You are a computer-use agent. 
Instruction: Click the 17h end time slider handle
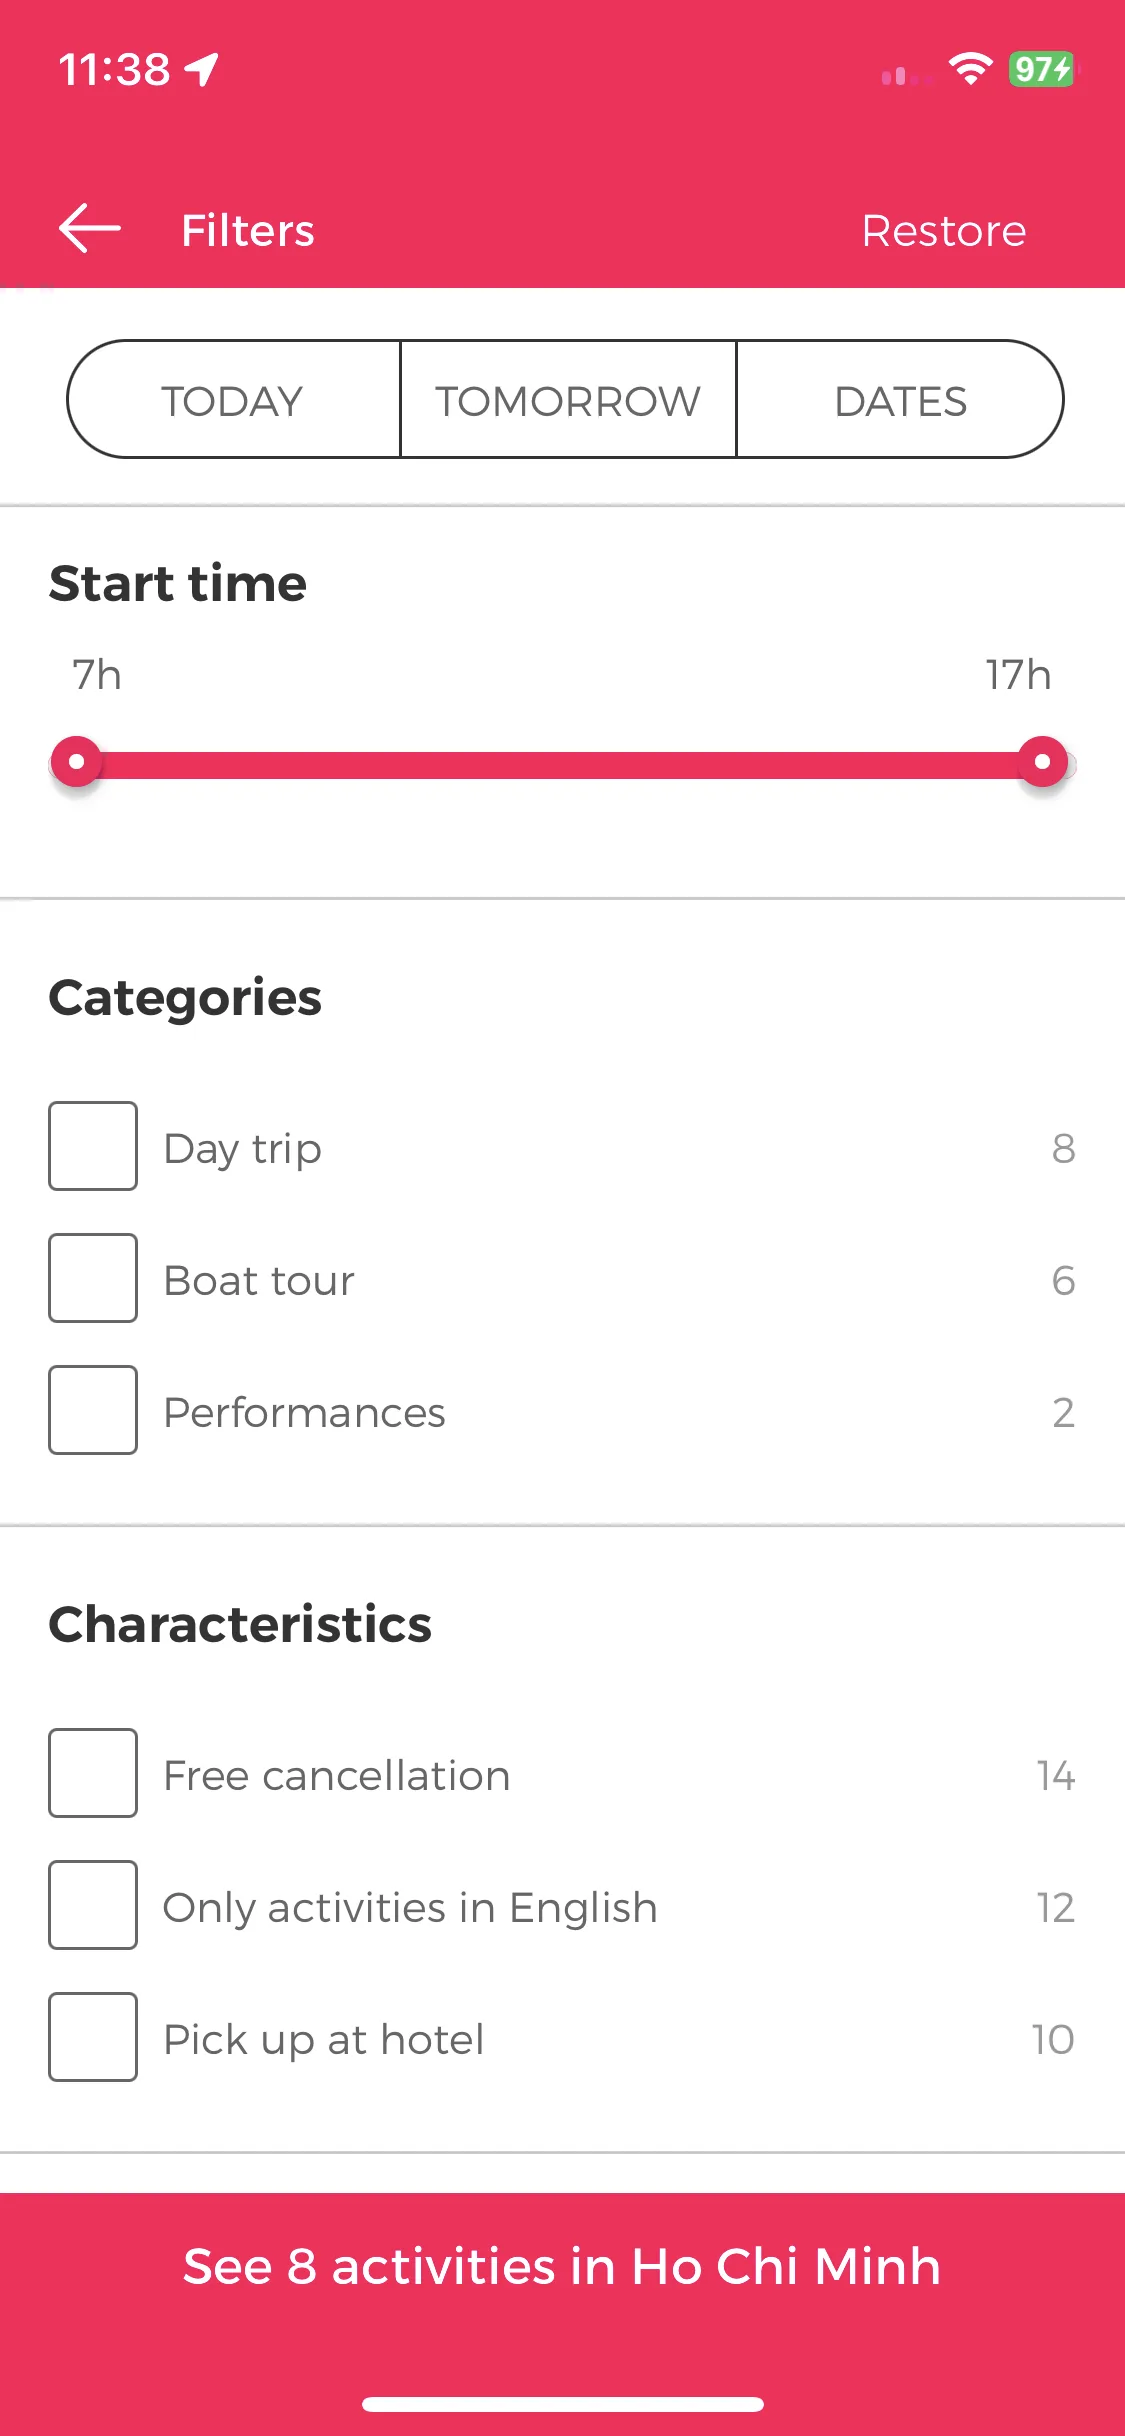tap(1043, 762)
